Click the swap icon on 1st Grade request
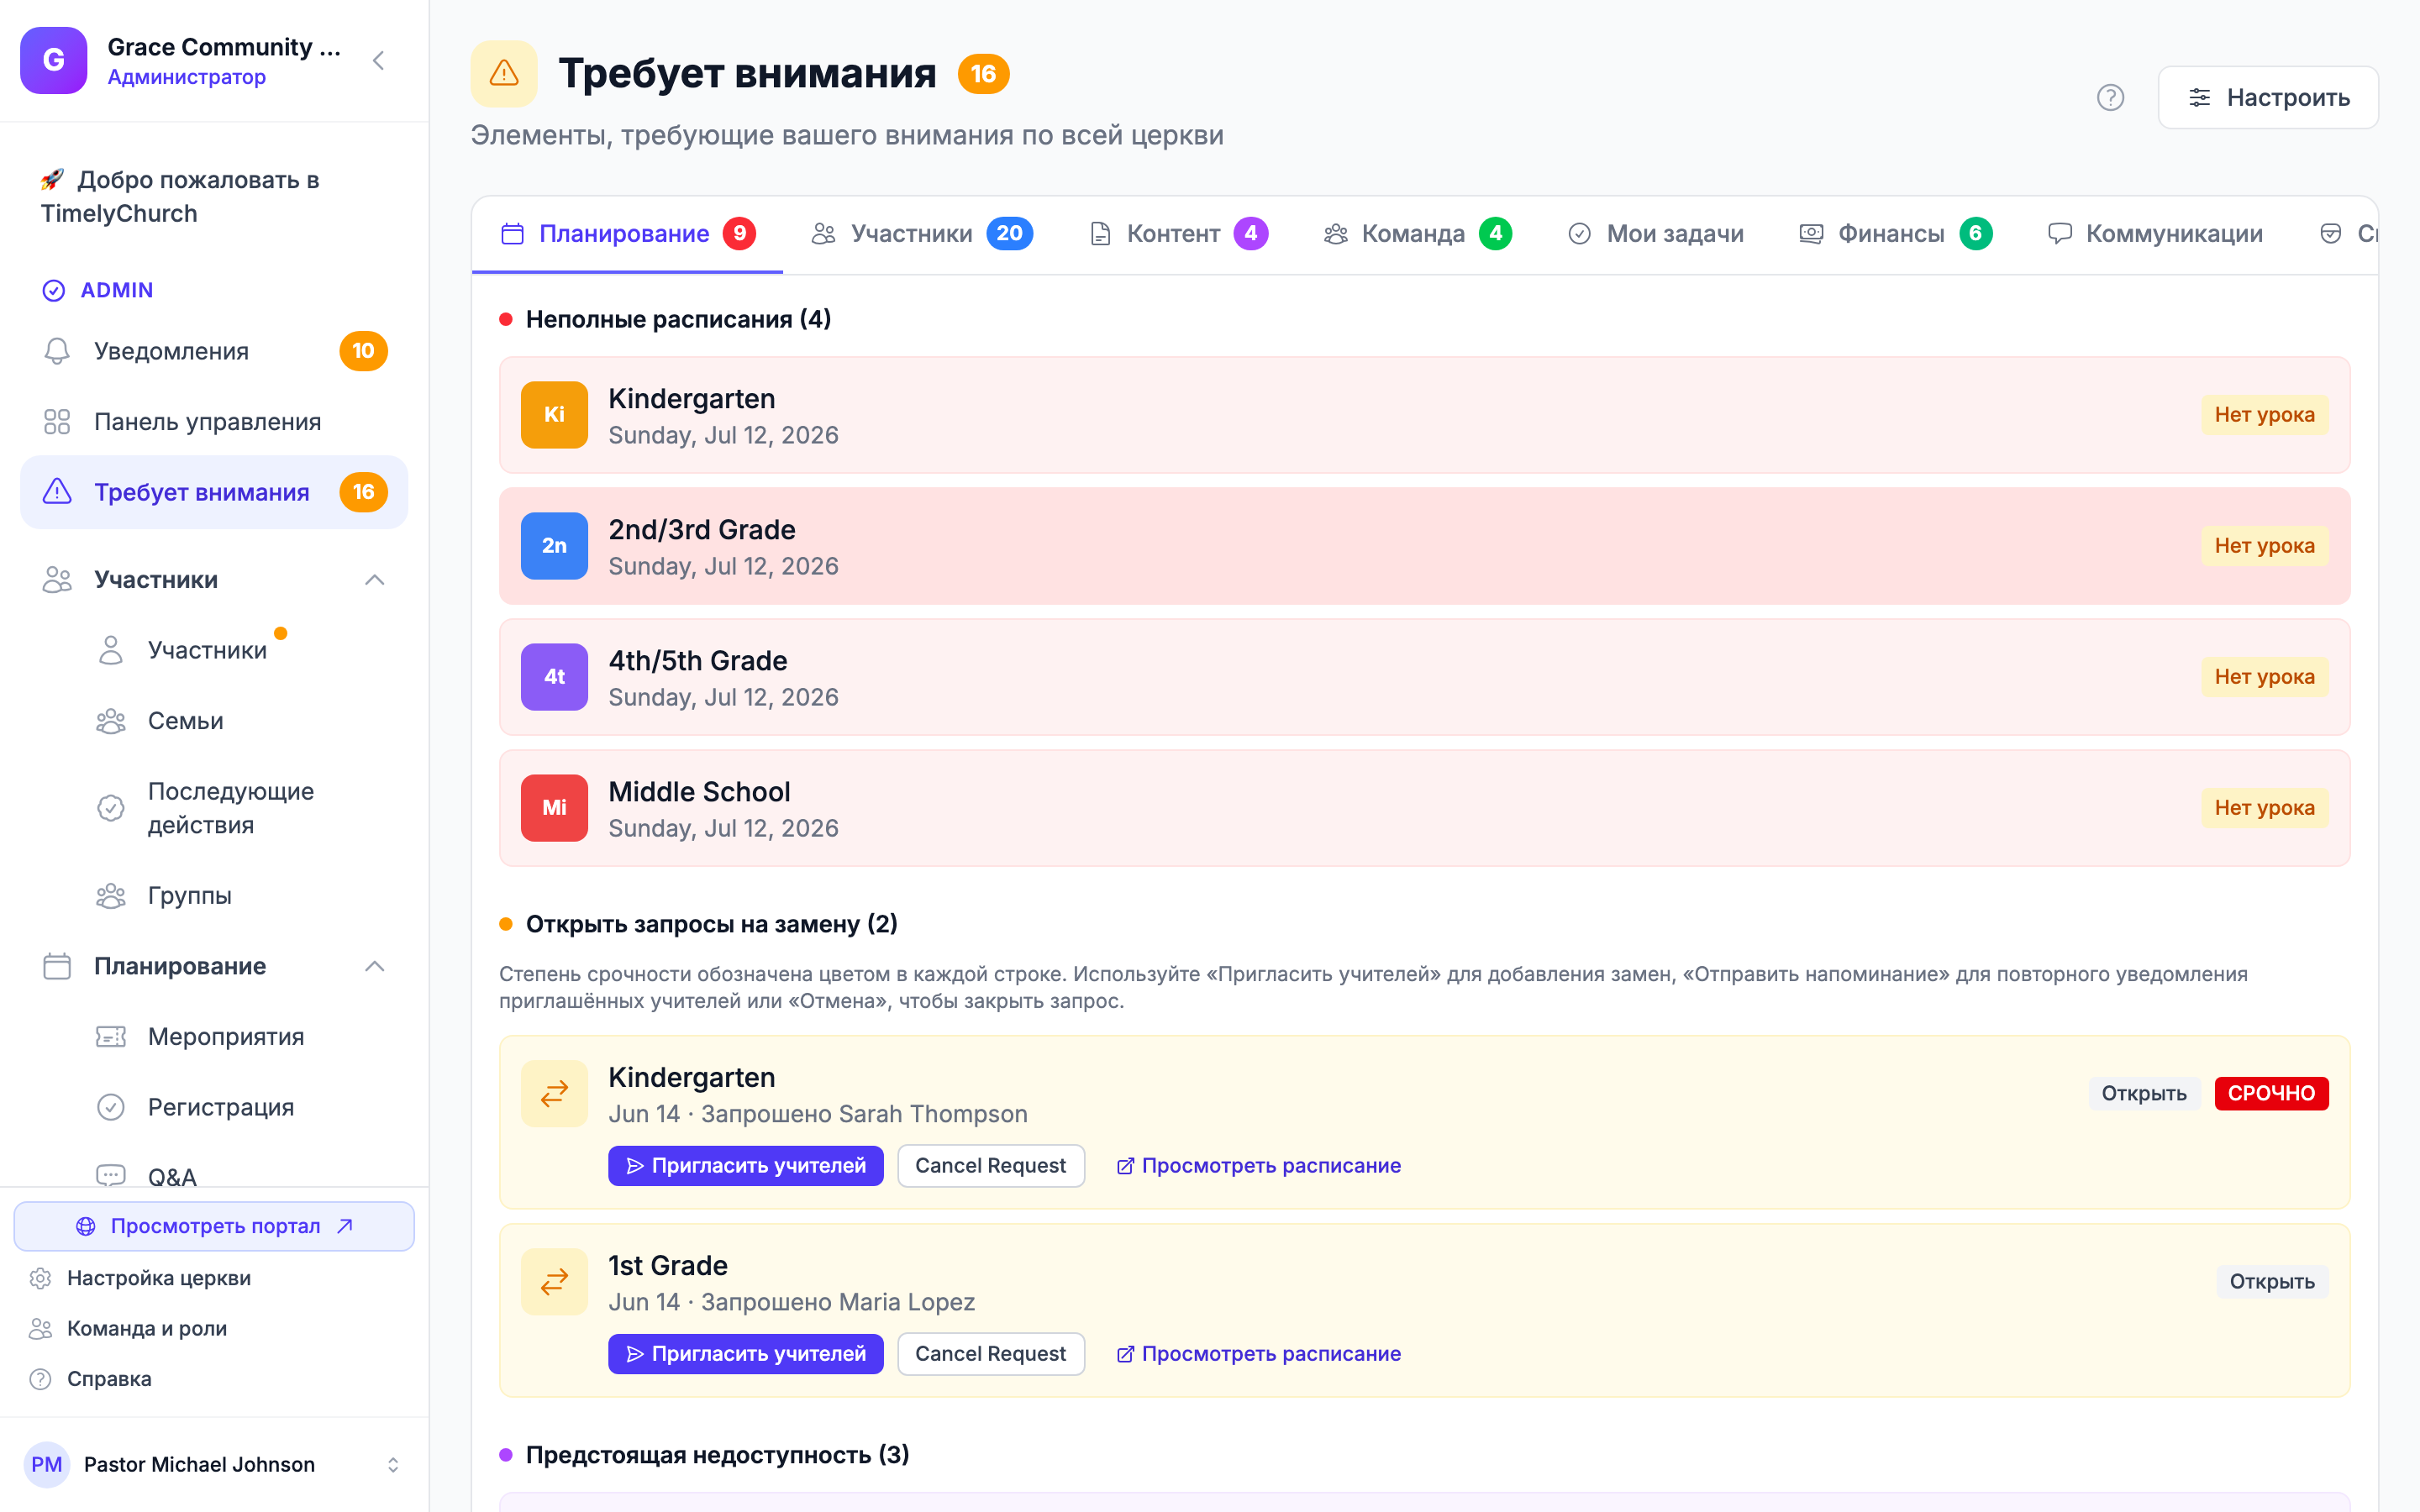 coord(554,1282)
